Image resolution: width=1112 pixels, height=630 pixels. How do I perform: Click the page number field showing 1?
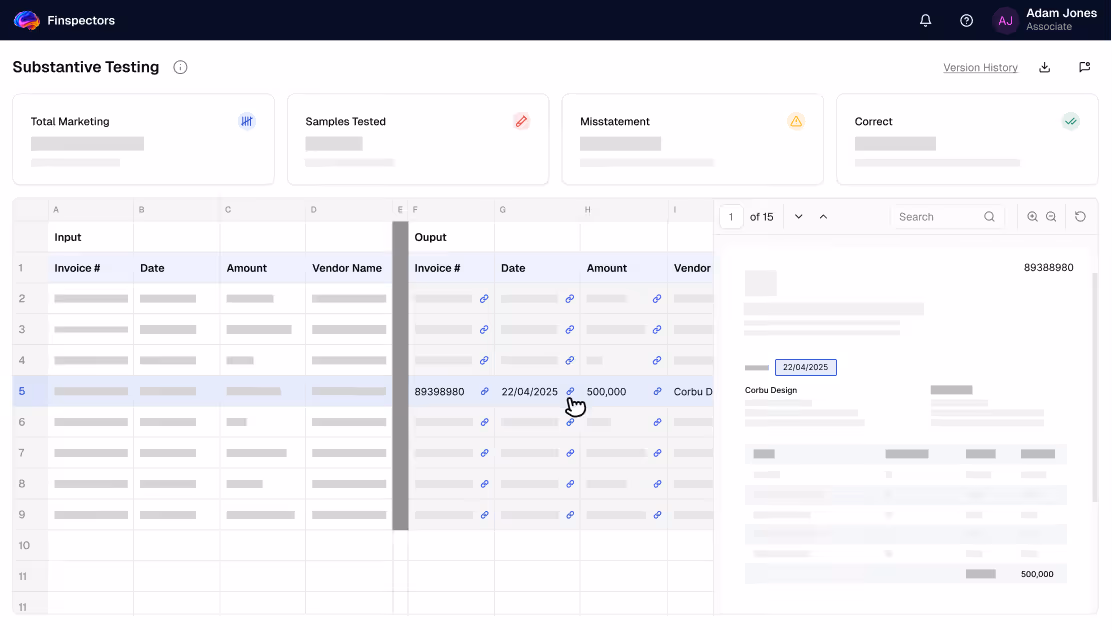(x=731, y=217)
